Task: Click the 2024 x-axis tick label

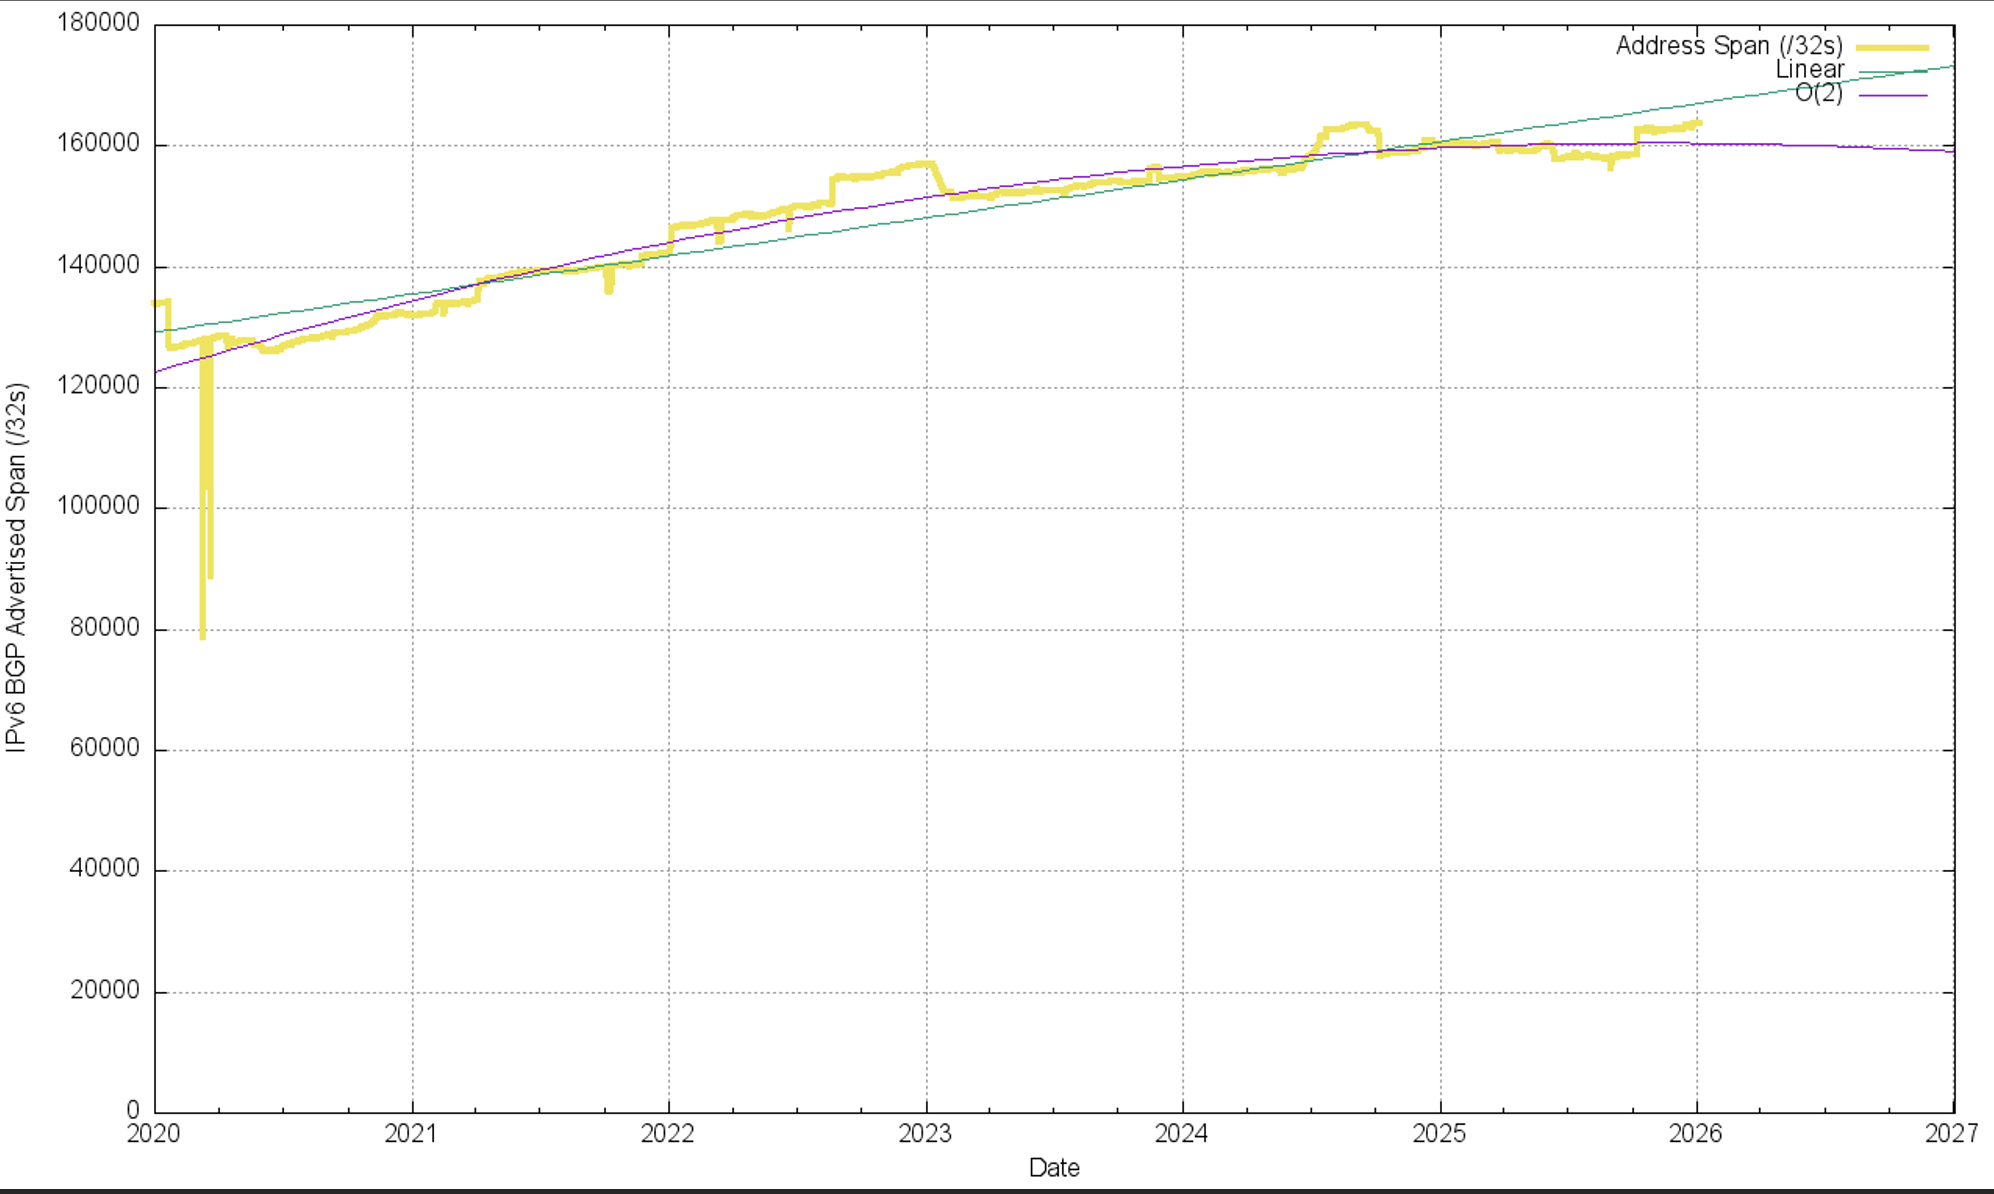Action: (1181, 1133)
